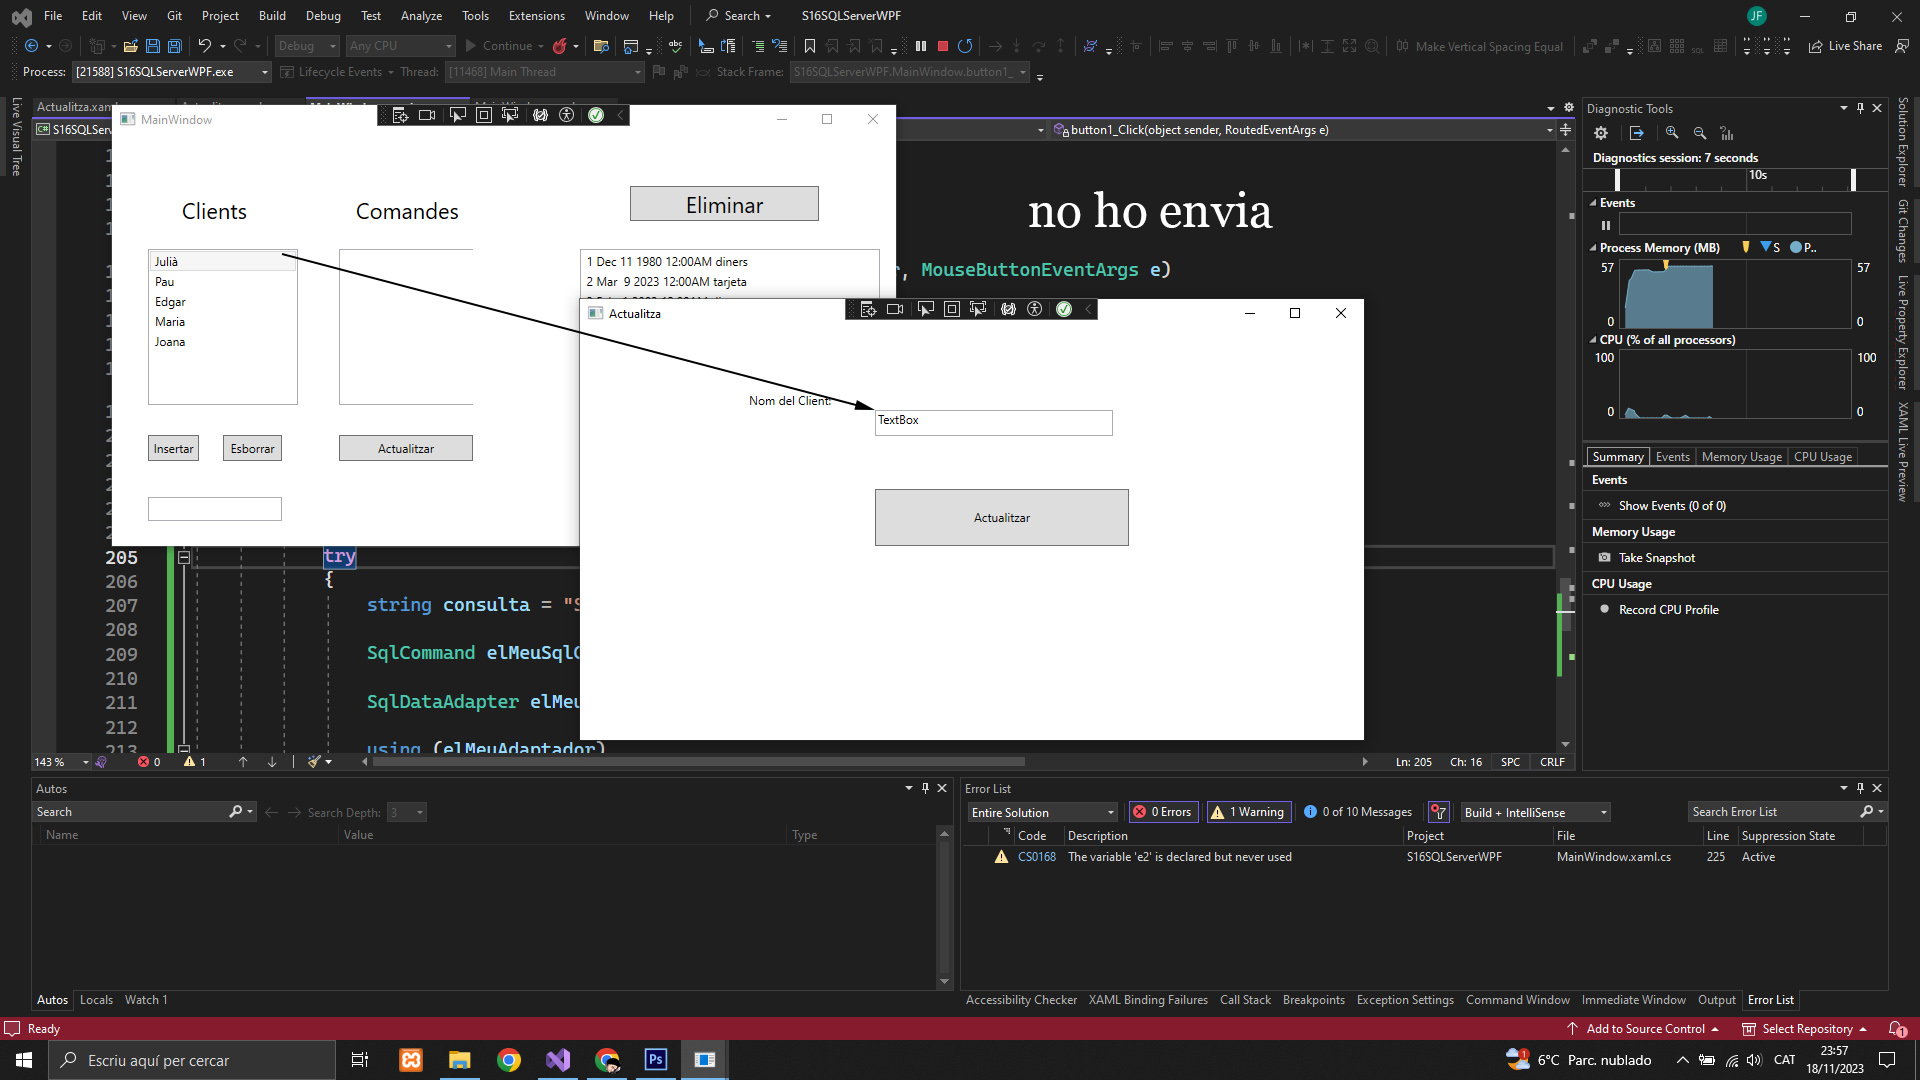Click the Hot Reload flame icon
The height and width of the screenshot is (1080, 1920).
(560, 46)
